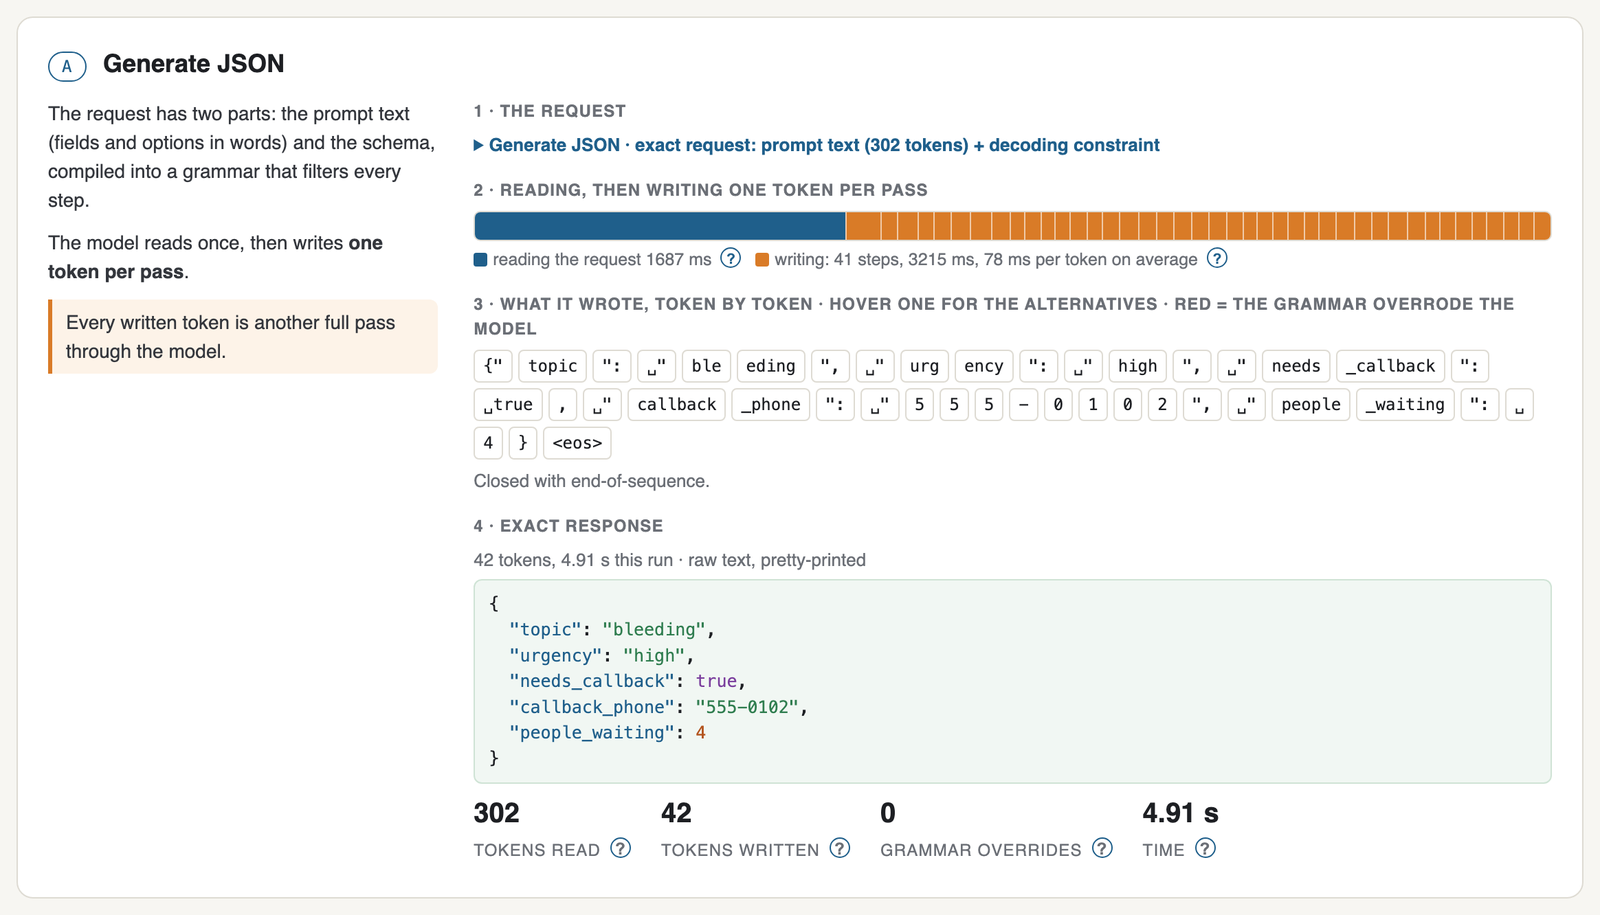Select the '_waiting' token chip
Screen dimensions: 1600x915
1405,404
